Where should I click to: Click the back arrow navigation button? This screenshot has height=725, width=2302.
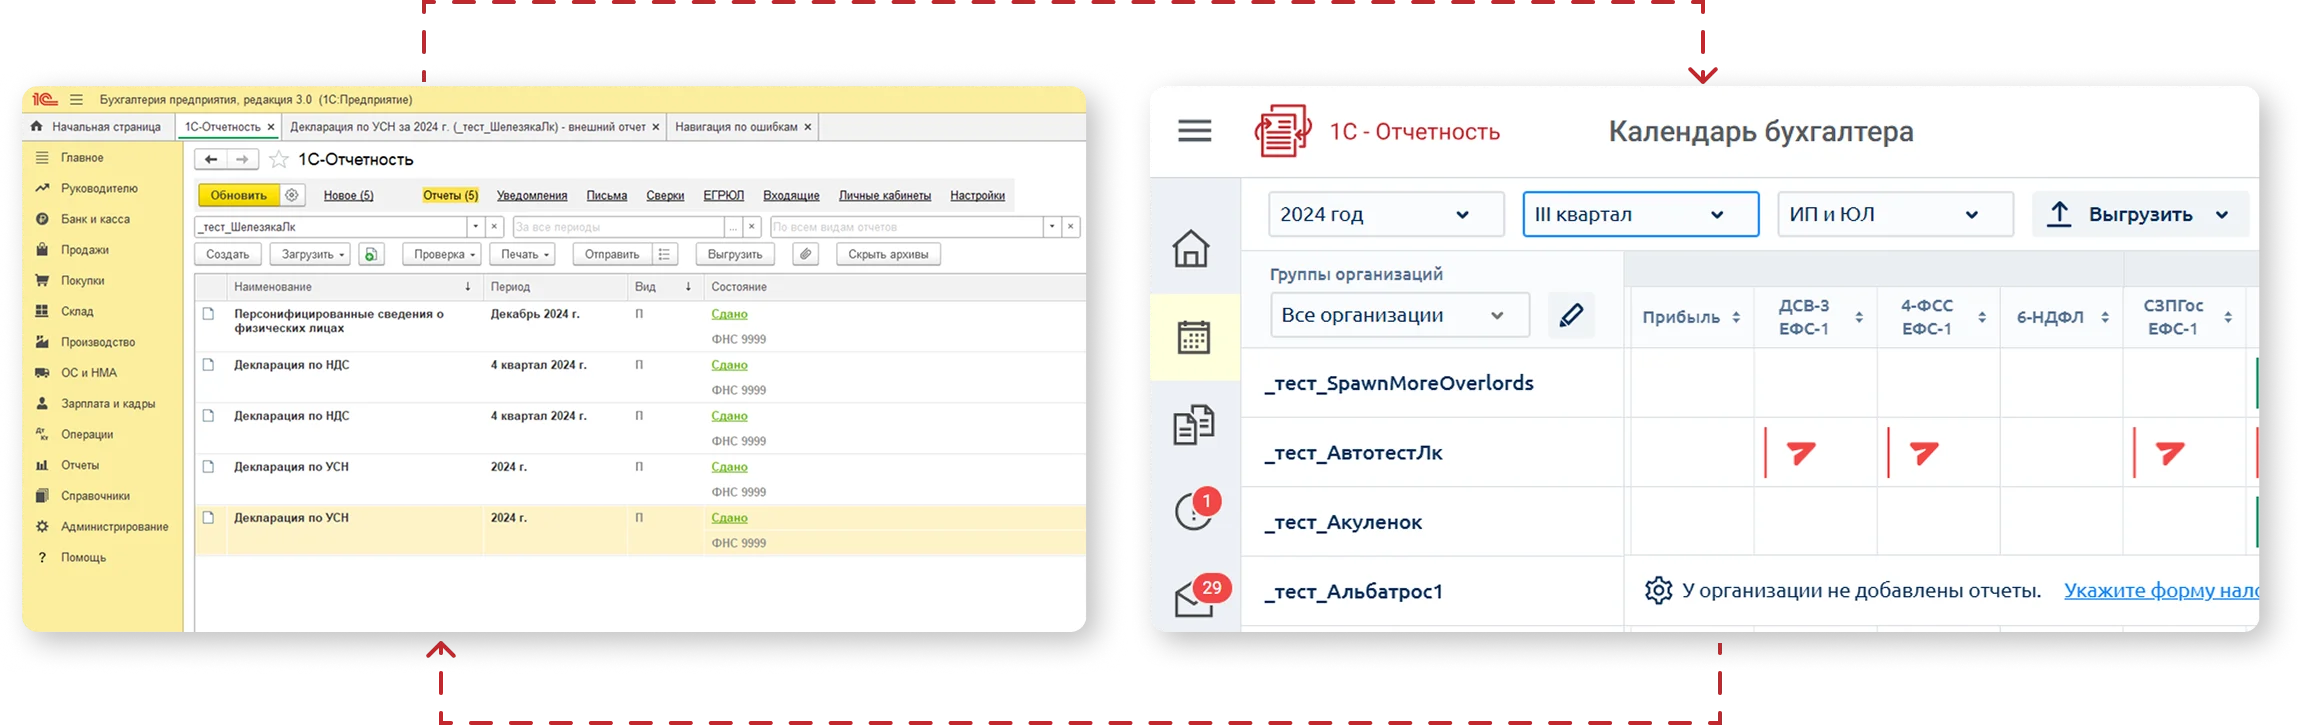(x=211, y=160)
